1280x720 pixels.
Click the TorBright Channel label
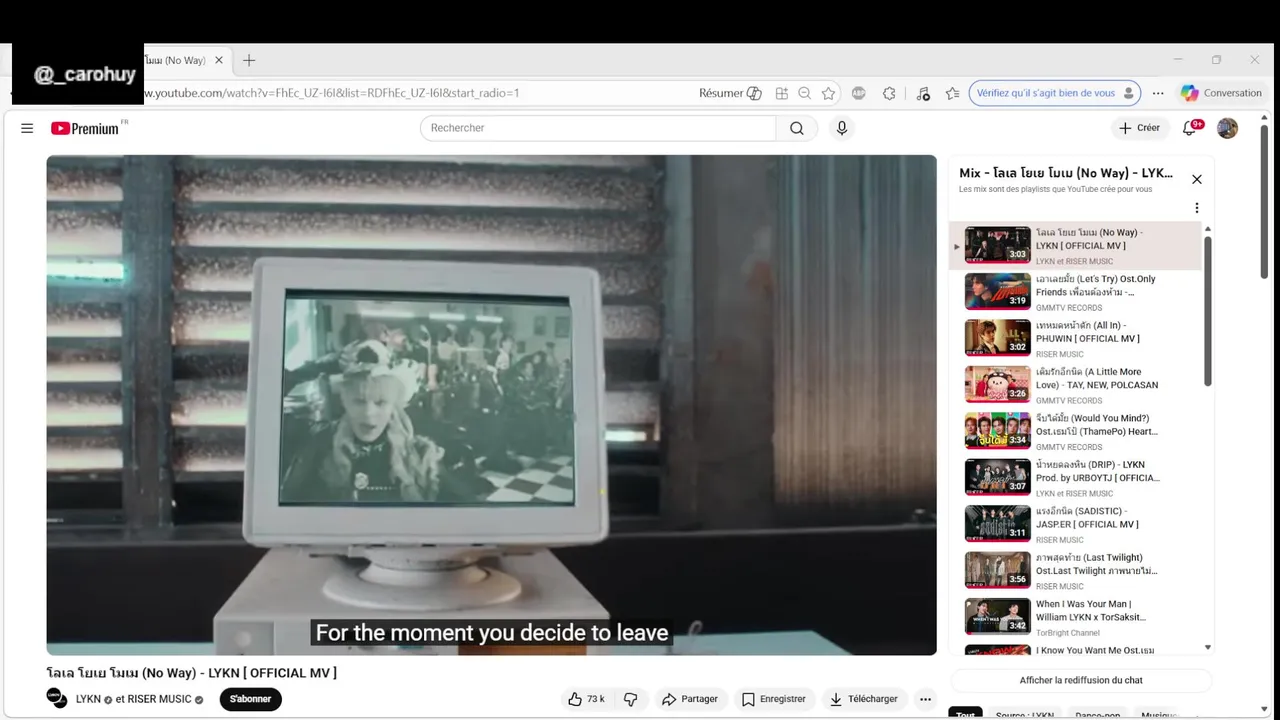coord(1068,633)
